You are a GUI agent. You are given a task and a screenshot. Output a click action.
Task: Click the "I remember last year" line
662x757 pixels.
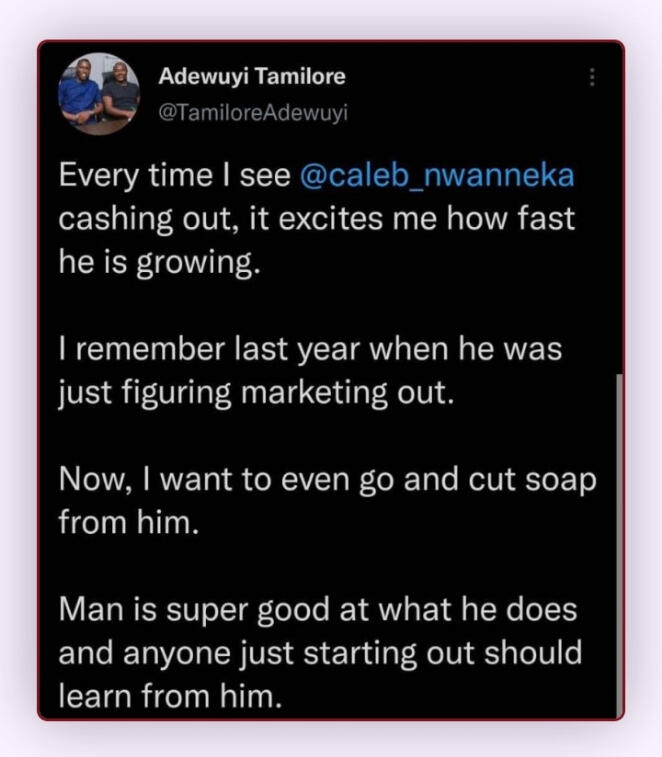pyautogui.click(x=213, y=350)
